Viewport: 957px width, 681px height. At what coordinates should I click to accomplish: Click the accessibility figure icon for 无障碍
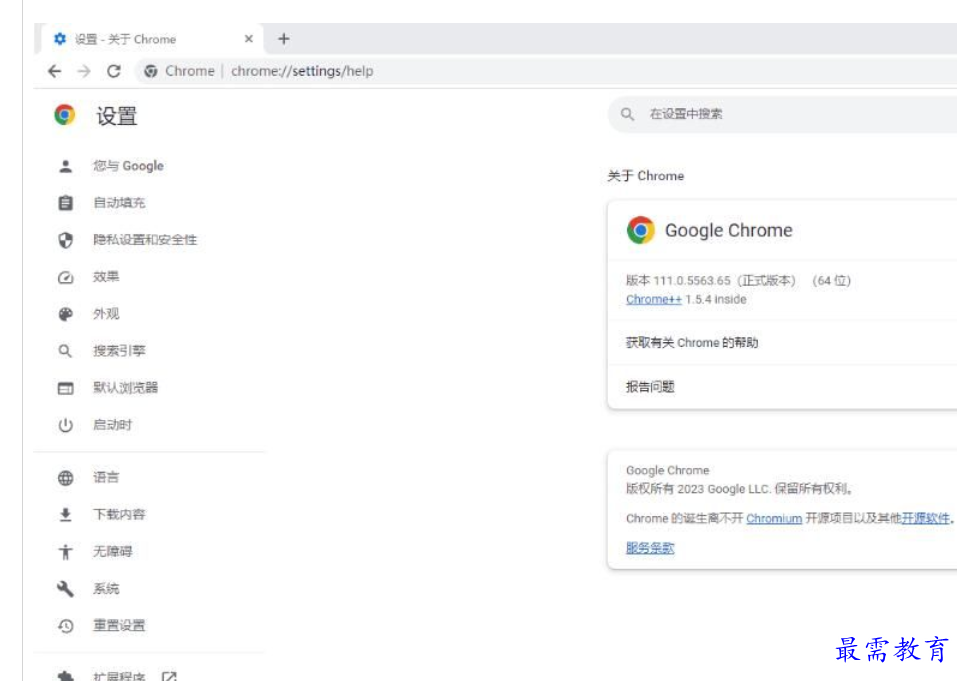(x=66, y=552)
